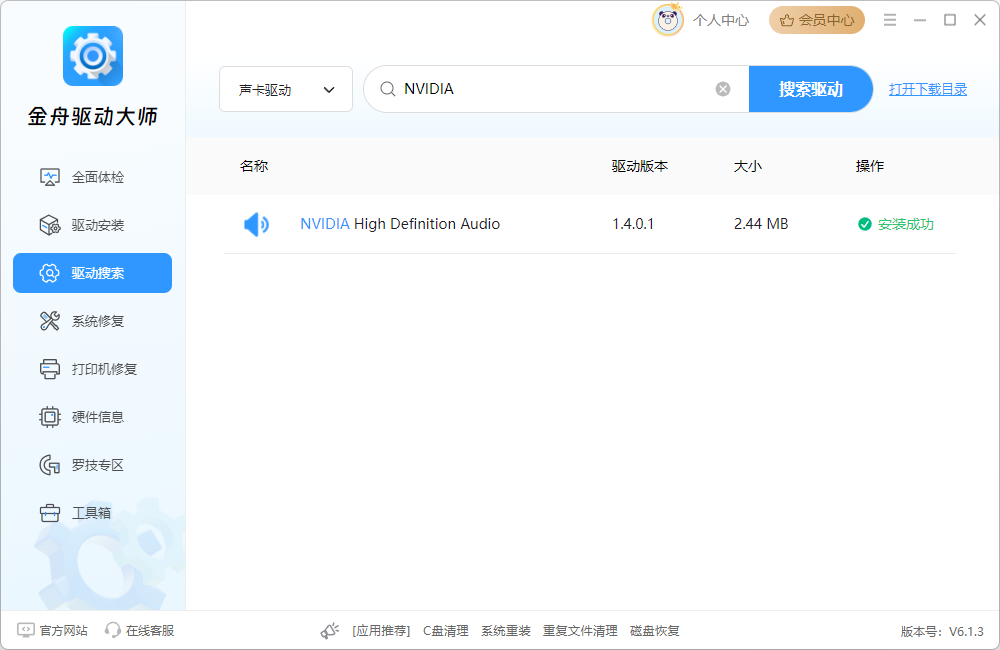Image resolution: width=1000 pixels, height=650 pixels.
Task: Open 打开下载目录 download folder link
Action: 928,89
